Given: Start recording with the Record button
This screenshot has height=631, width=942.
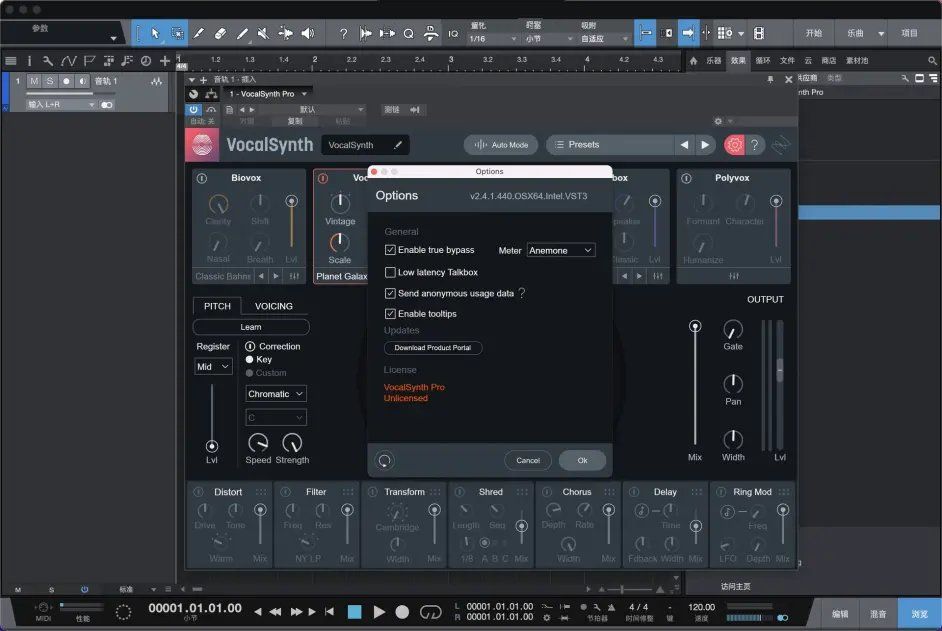Looking at the screenshot, I should [402, 612].
